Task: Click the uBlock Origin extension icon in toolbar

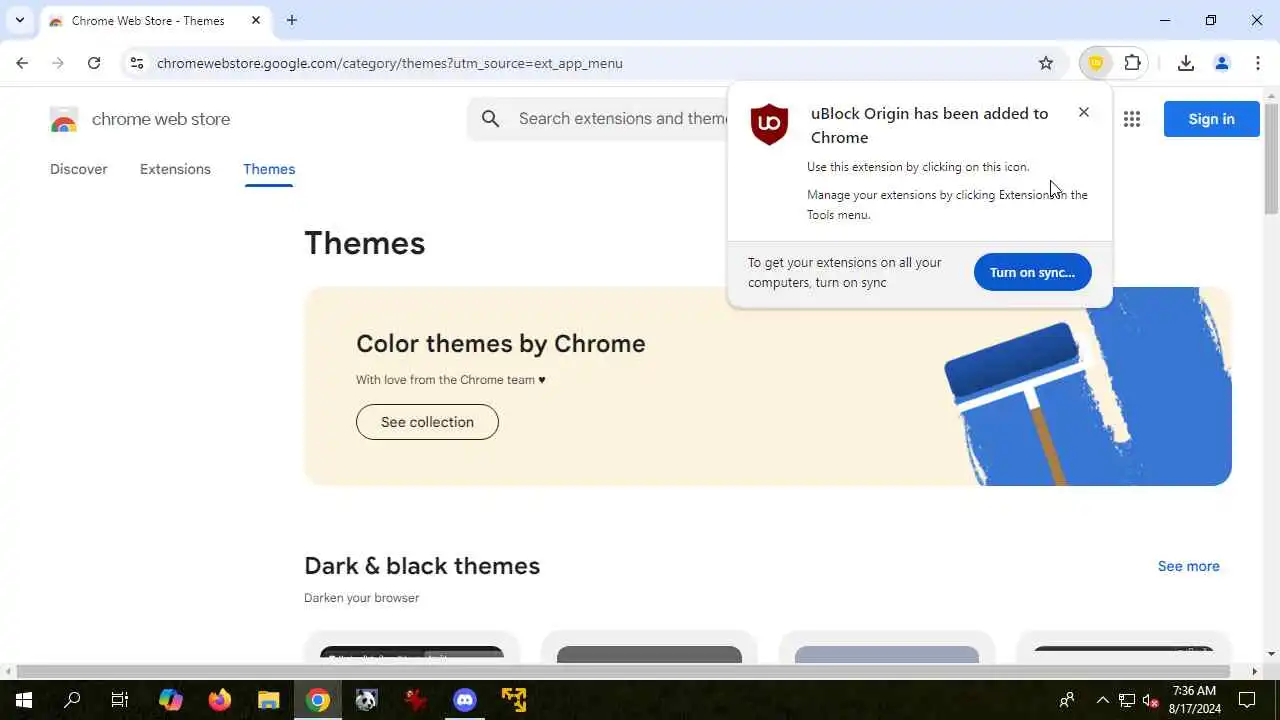Action: 1096,63
